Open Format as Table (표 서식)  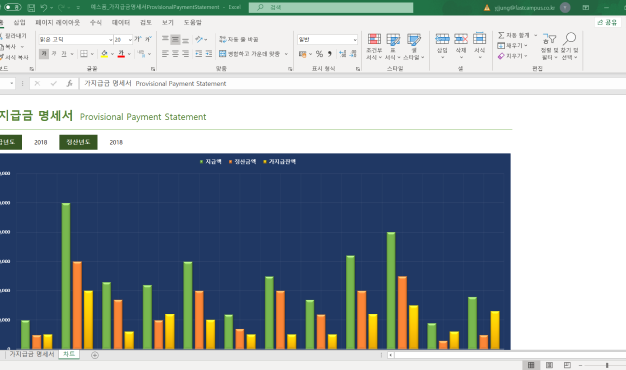point(393,46)
